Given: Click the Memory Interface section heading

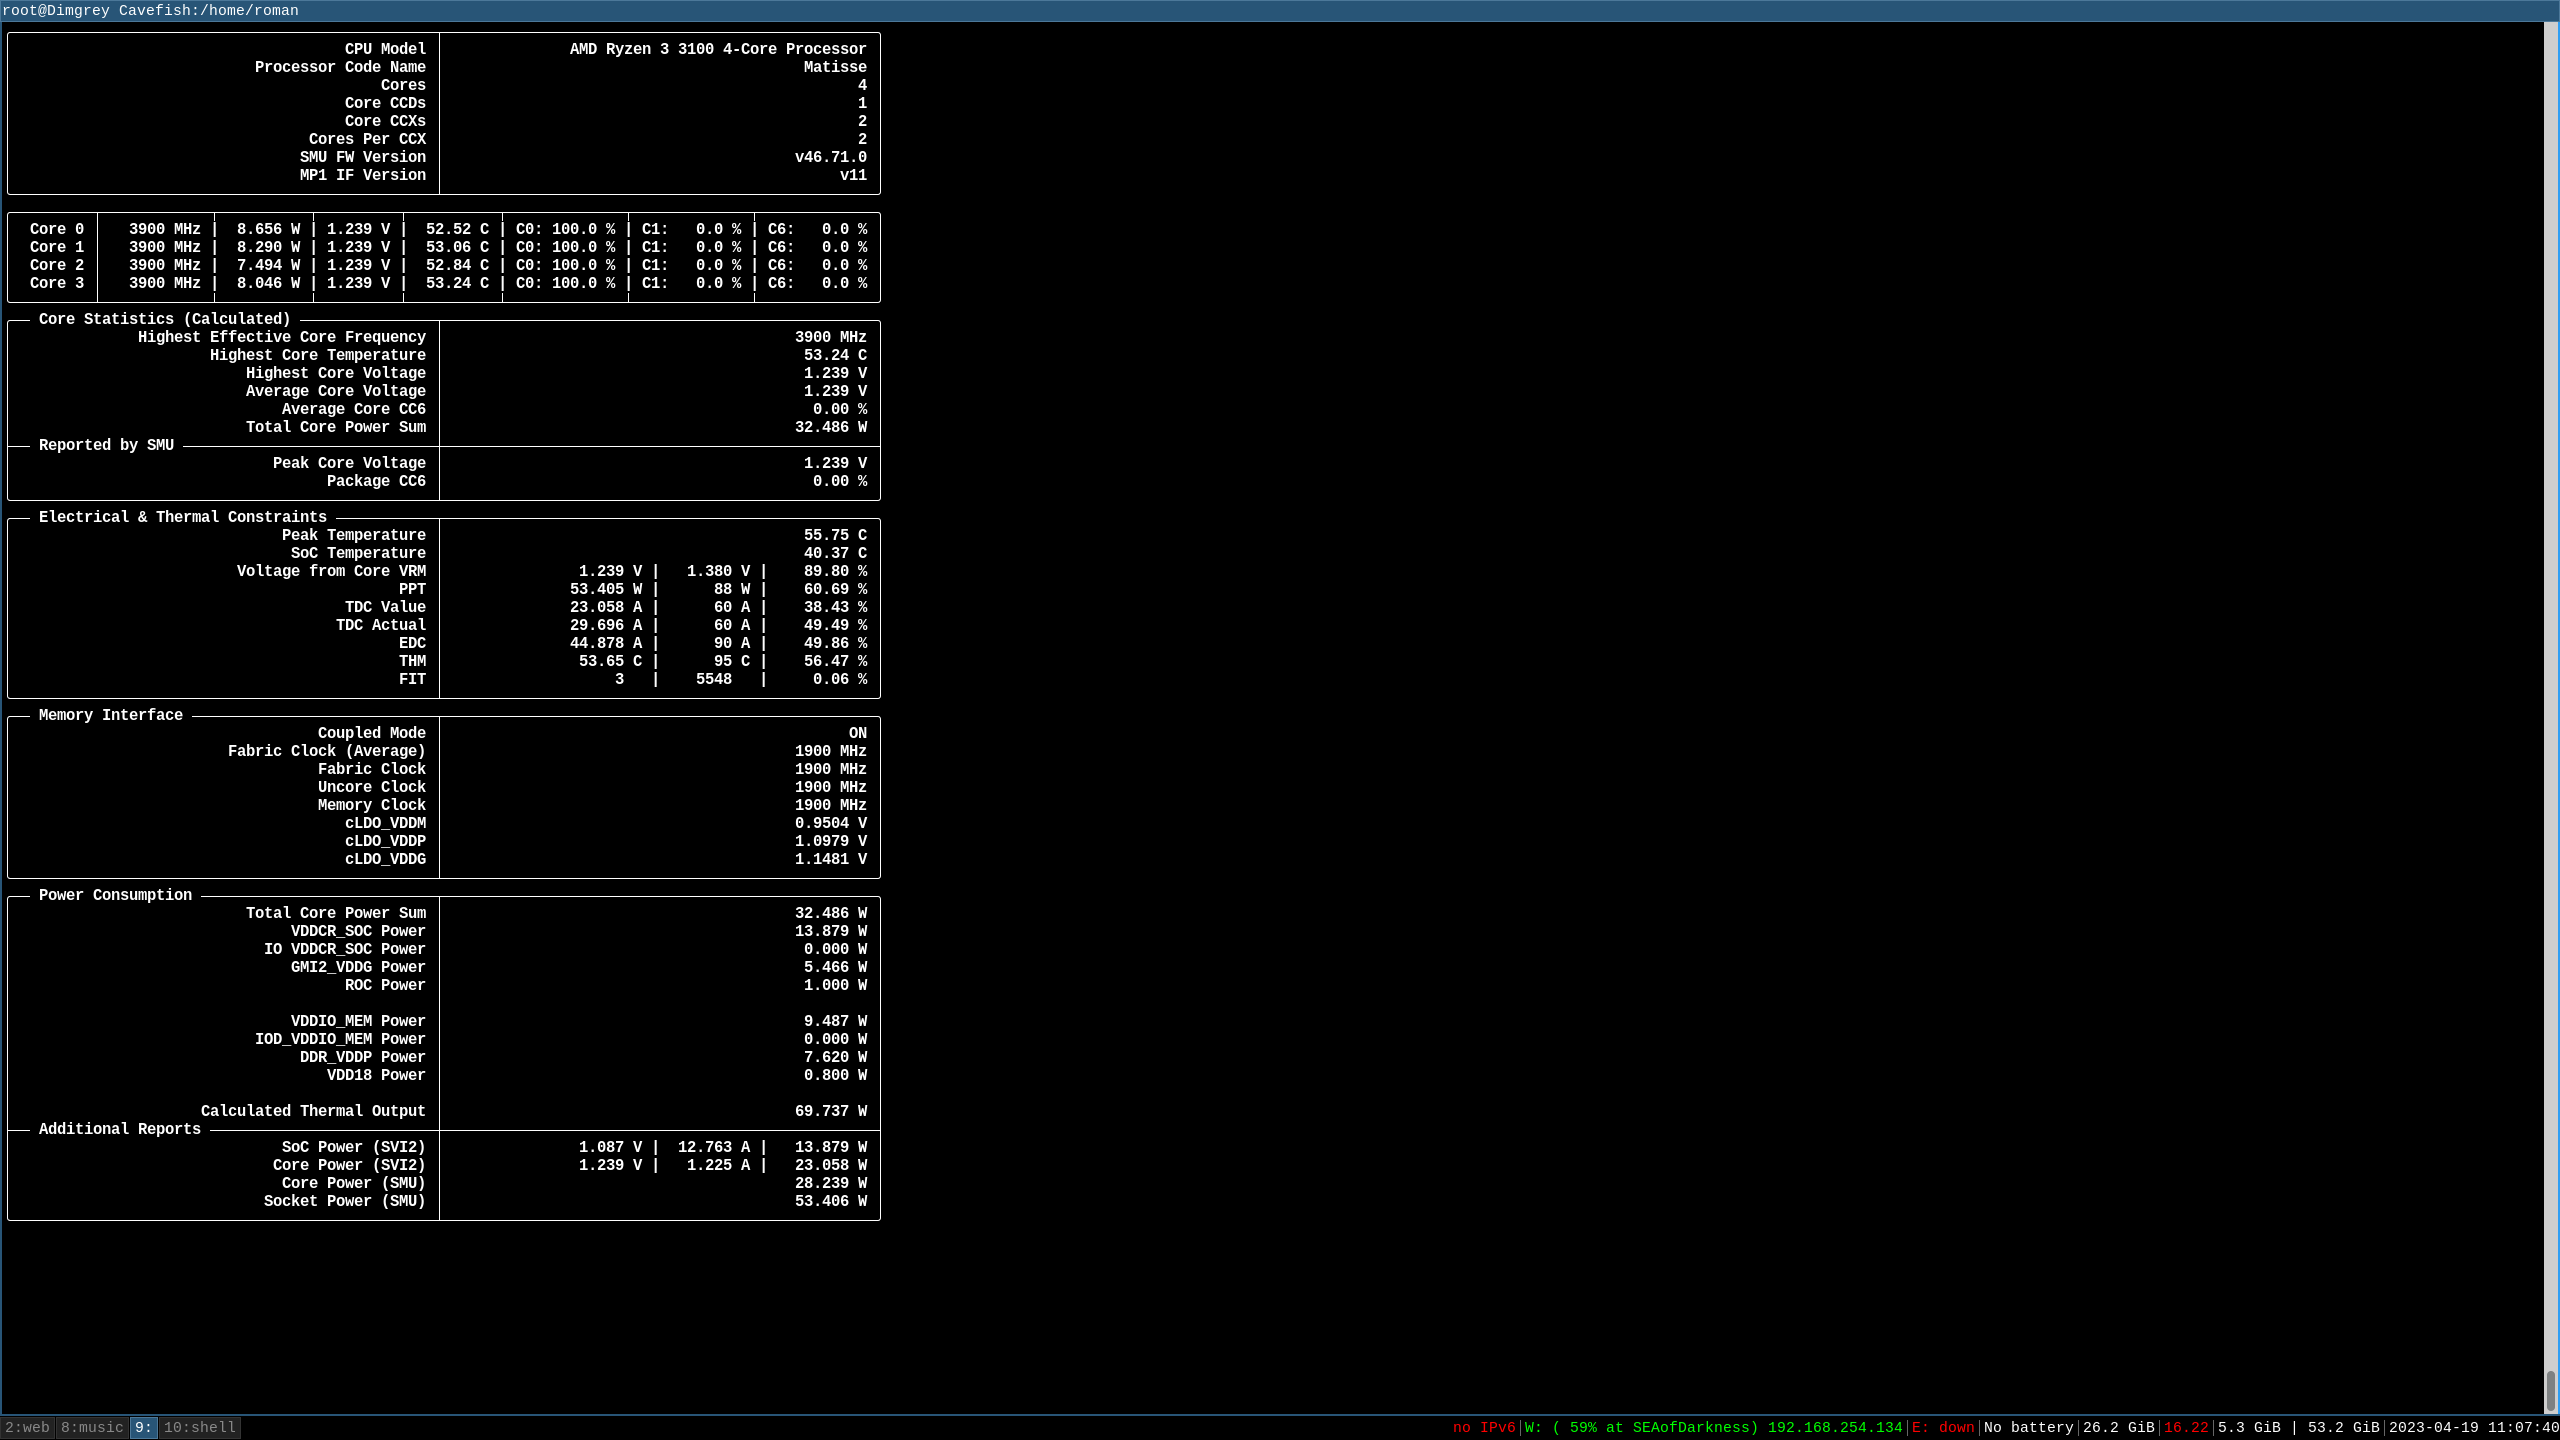Looking at the screenshot, I should (110, 715).
